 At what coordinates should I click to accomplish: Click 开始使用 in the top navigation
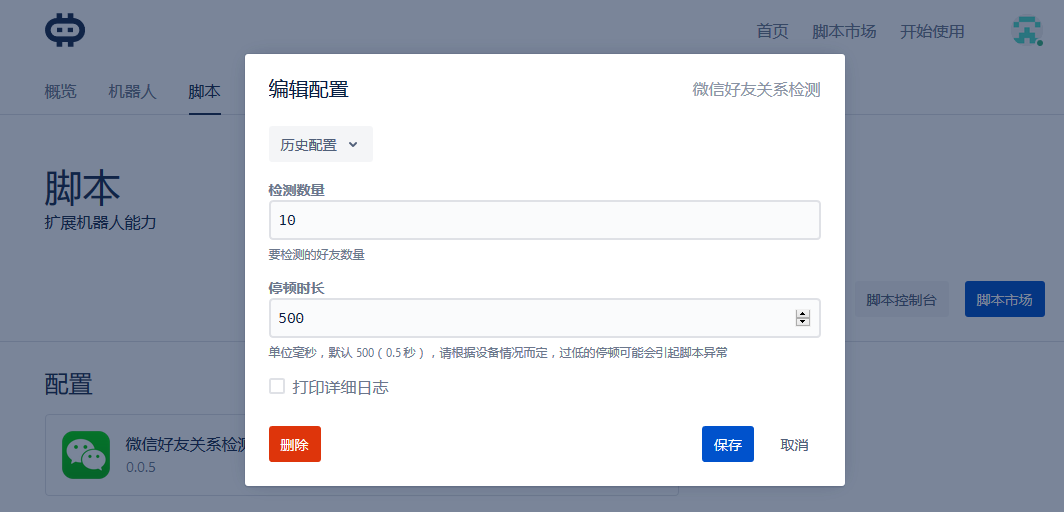932,31
